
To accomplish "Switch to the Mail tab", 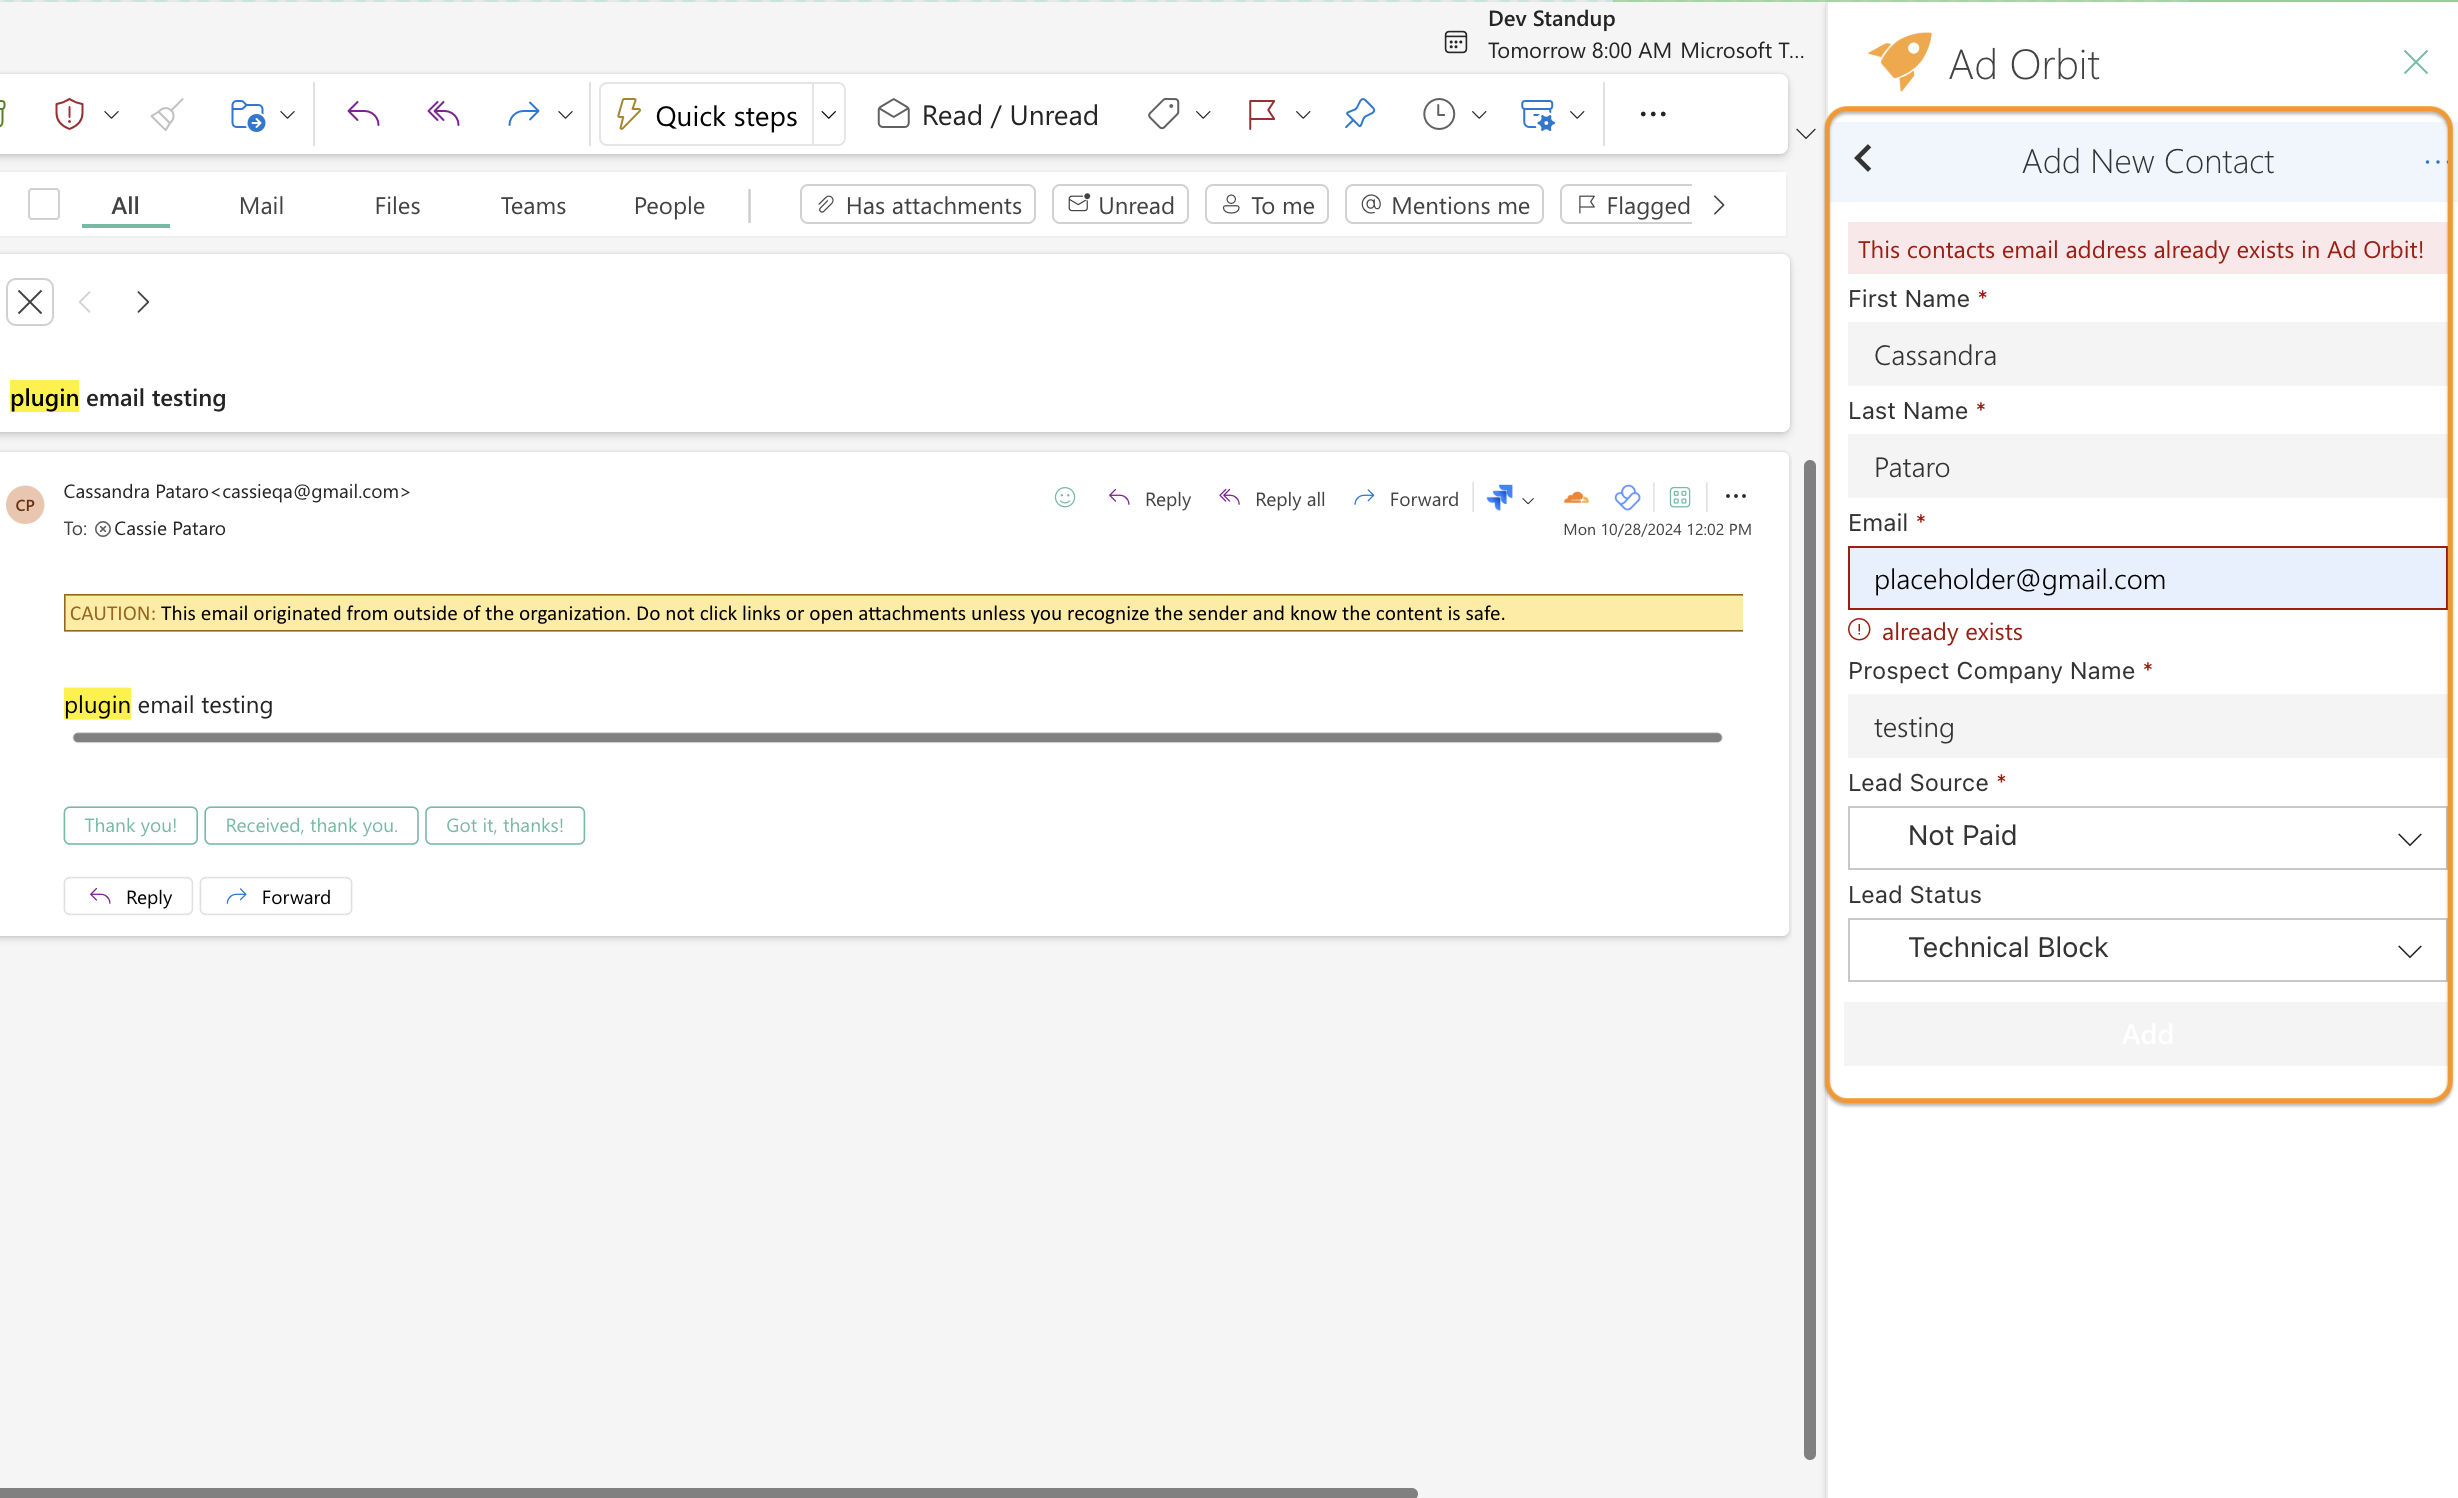I will 261,205.
